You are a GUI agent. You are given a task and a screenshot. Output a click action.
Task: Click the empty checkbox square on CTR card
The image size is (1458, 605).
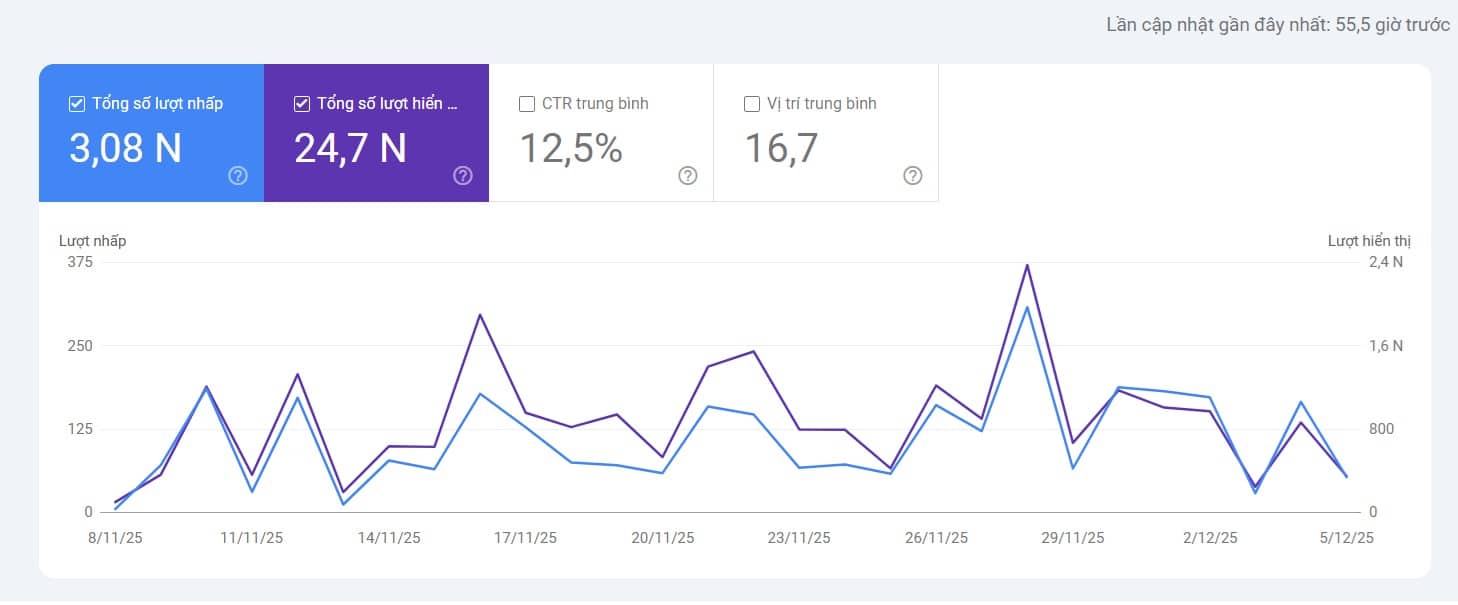(525, 103)
